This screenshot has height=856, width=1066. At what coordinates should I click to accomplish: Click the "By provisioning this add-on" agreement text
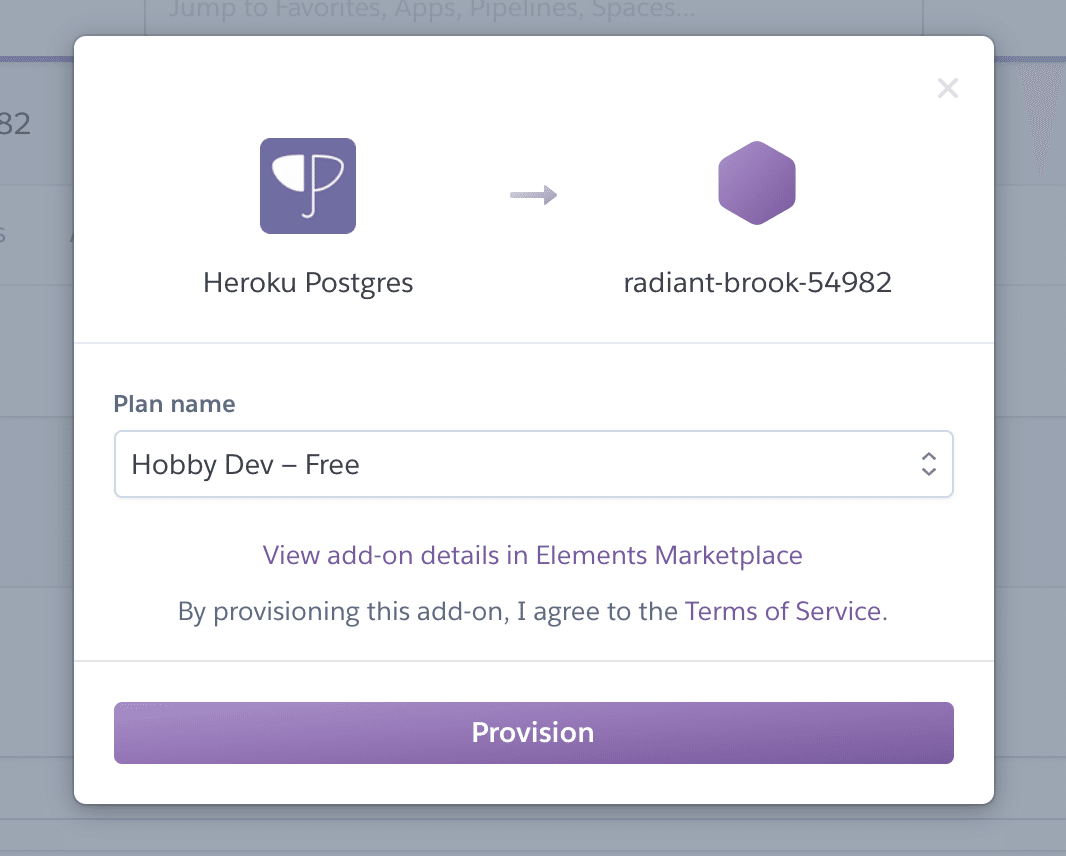click(428, 611)
